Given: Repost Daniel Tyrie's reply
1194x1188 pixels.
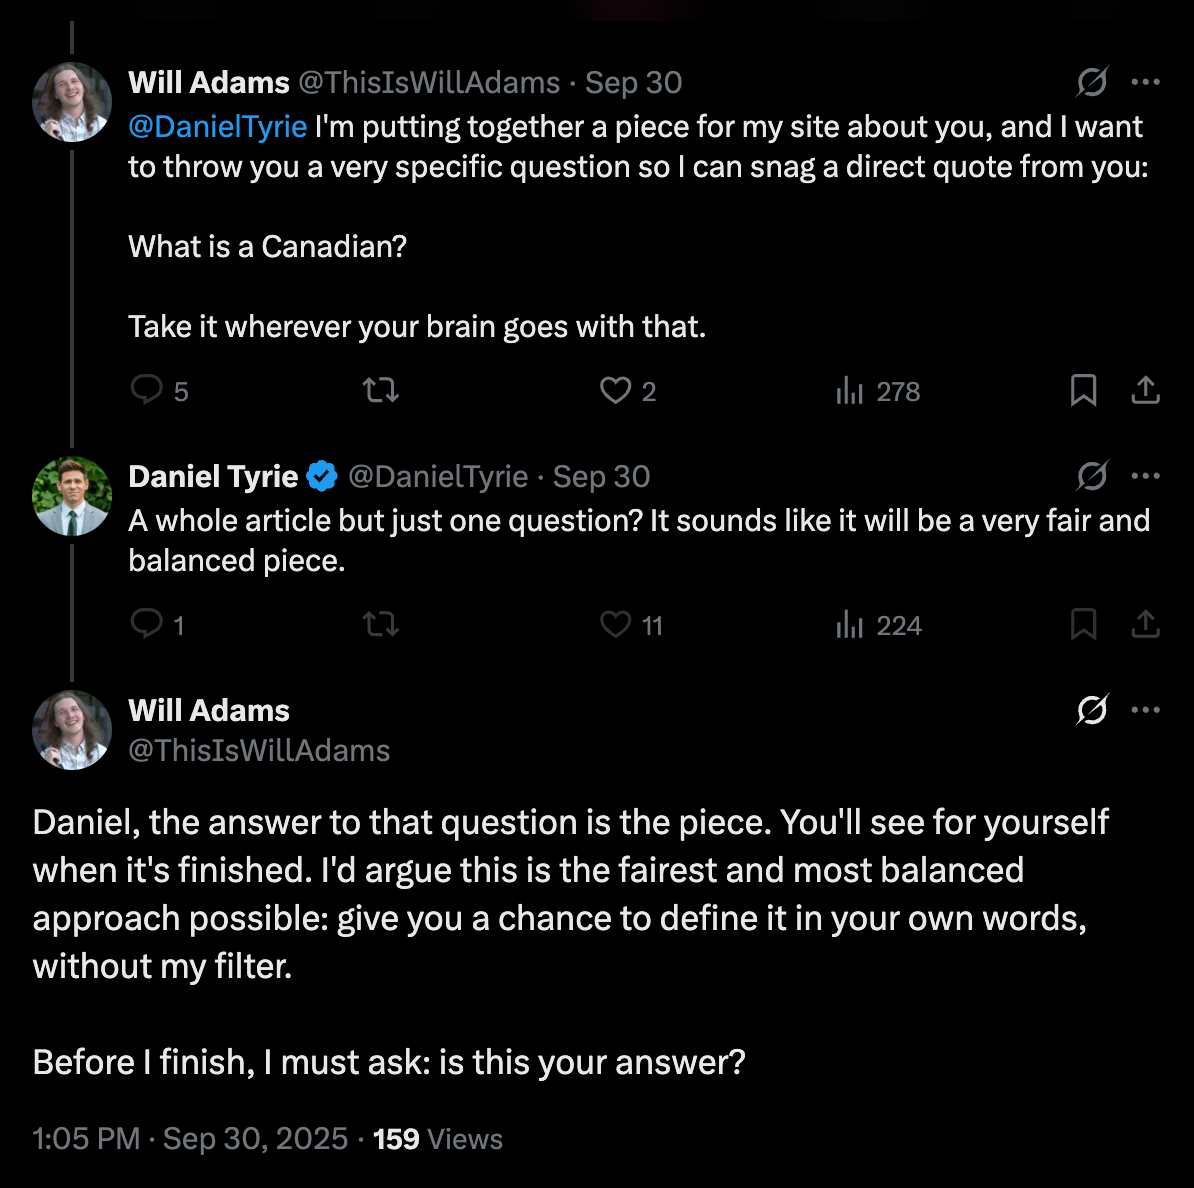Looking at the screenshot, I should 380,625.
